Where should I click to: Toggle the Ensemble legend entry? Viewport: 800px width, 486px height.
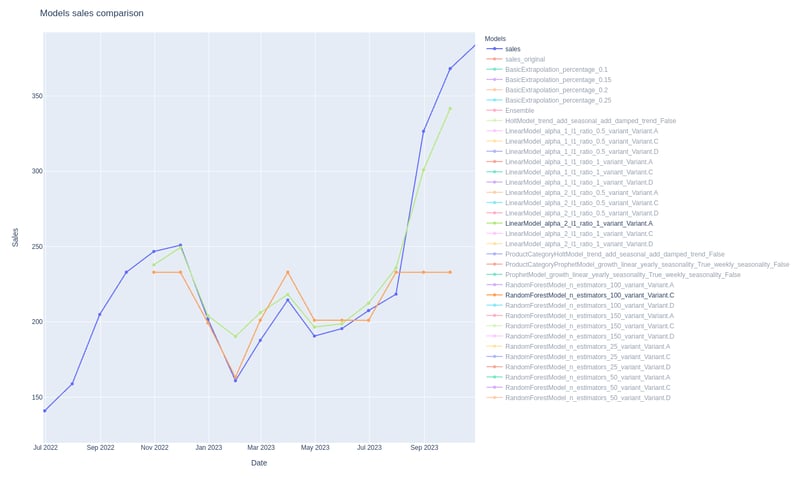click(x=519, y=110)
